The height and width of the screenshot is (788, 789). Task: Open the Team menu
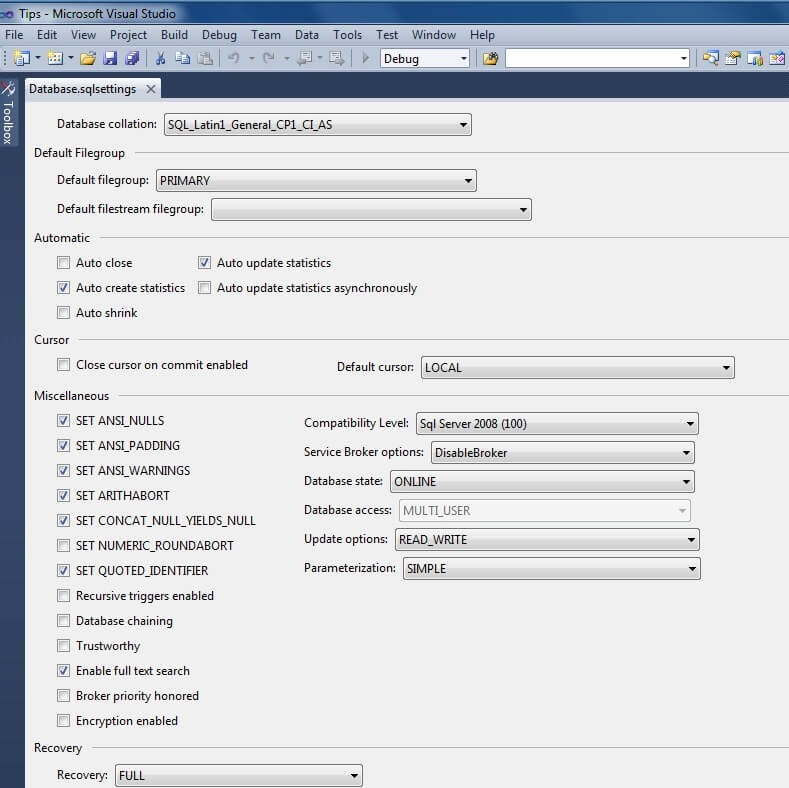[266, 35]
